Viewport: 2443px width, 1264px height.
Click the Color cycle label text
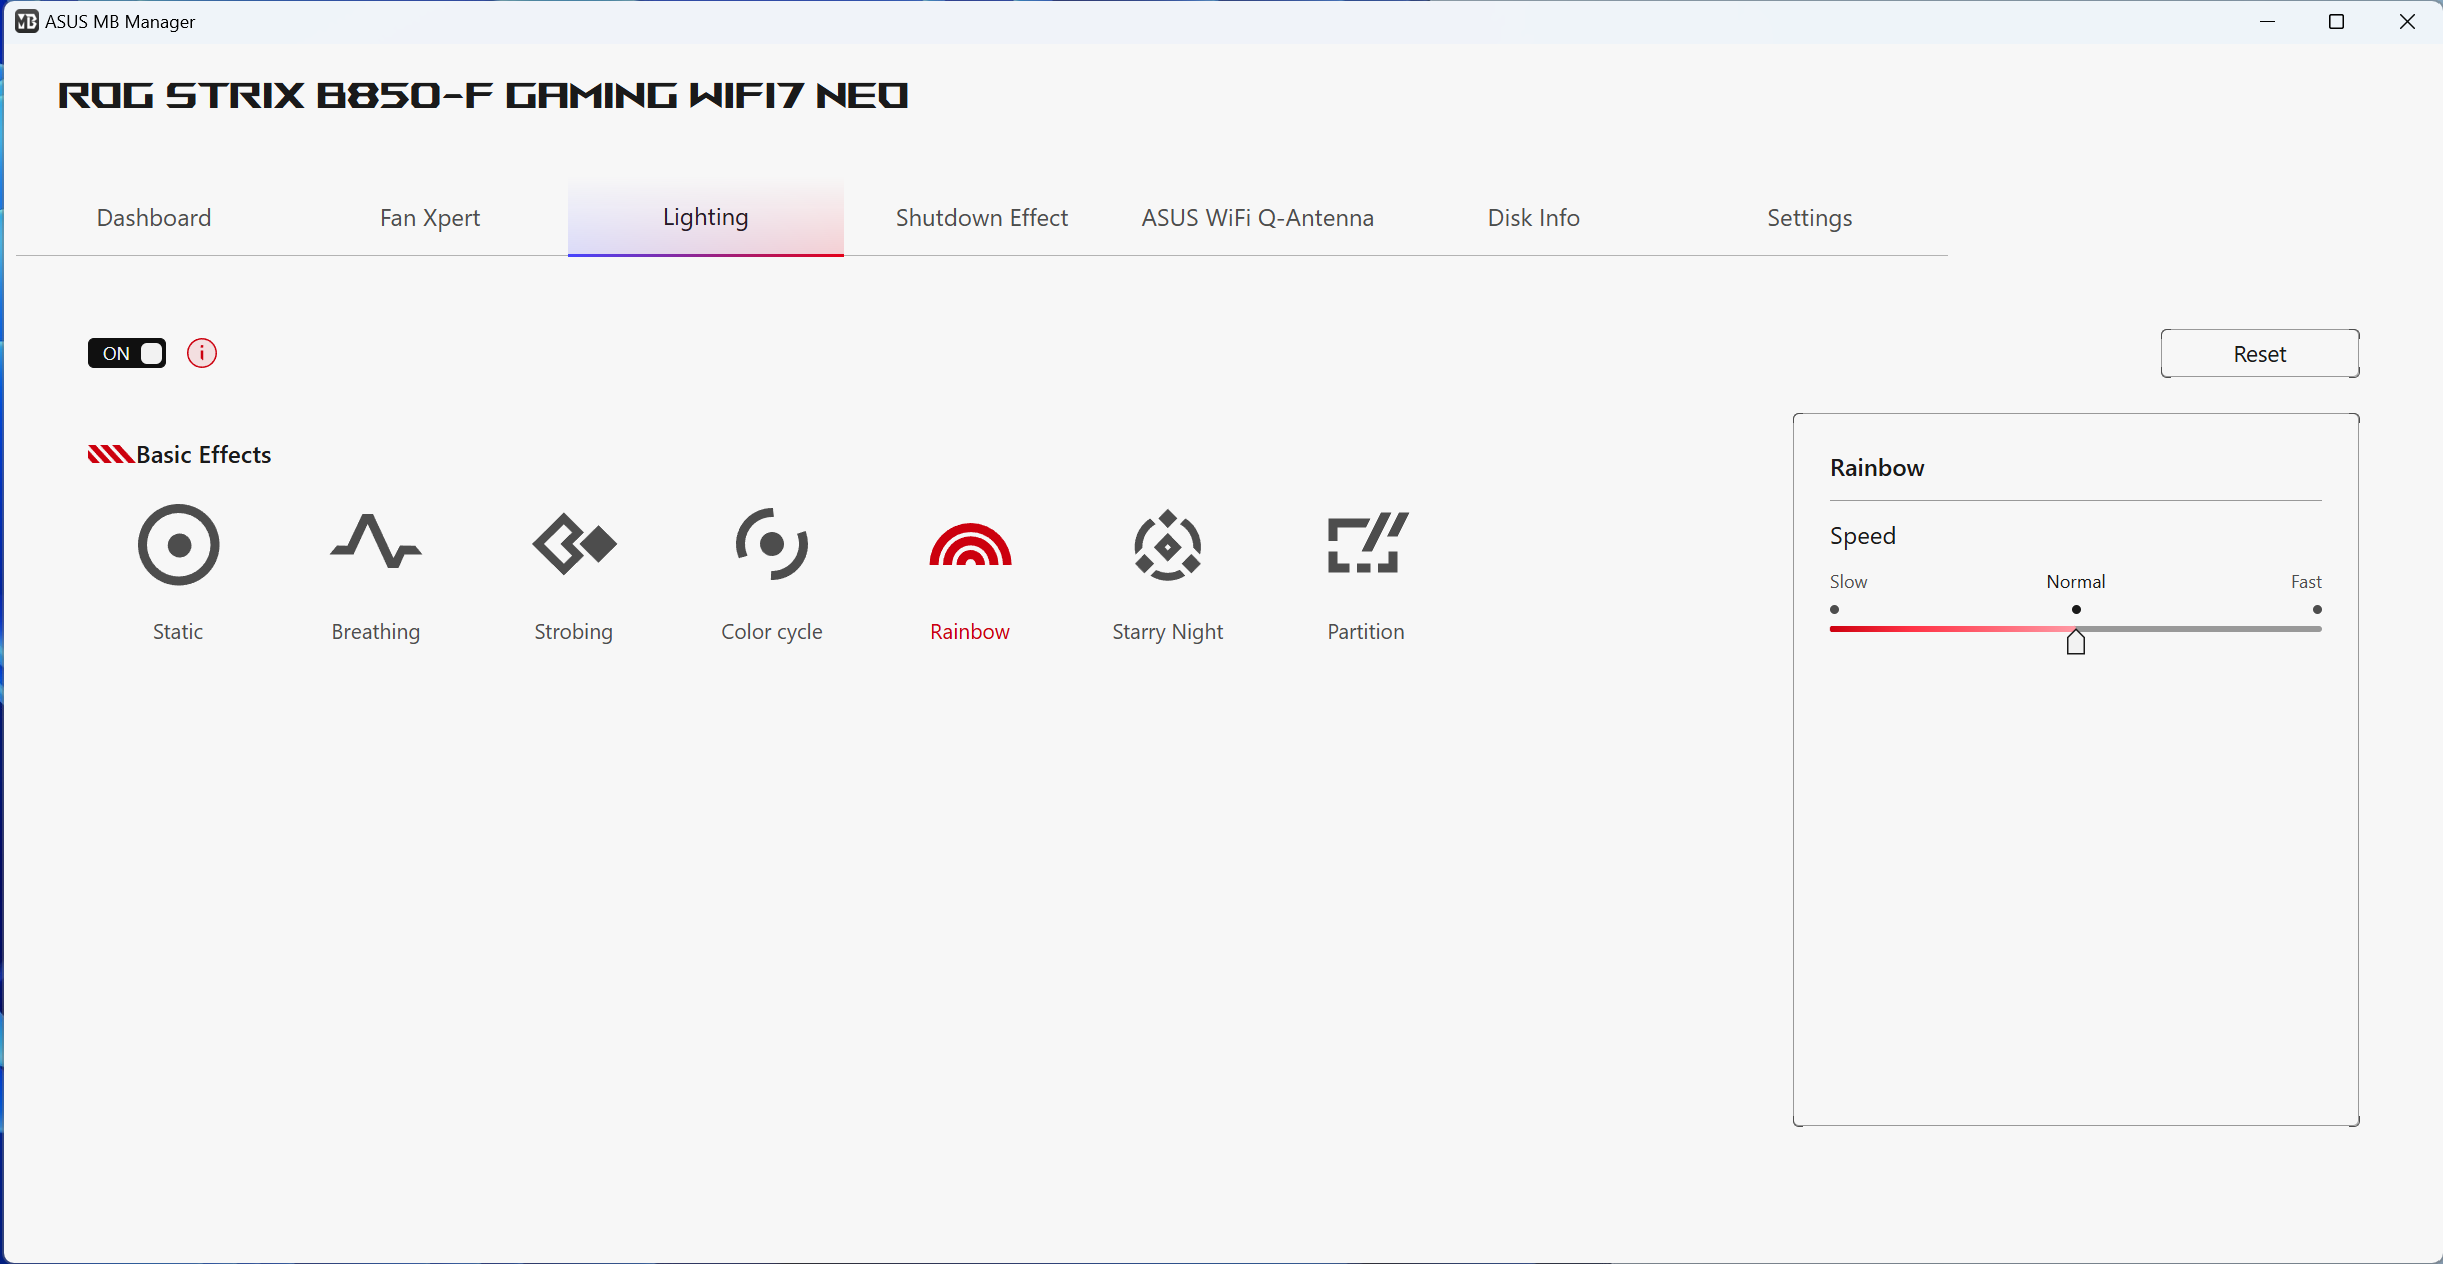point(772,632)
